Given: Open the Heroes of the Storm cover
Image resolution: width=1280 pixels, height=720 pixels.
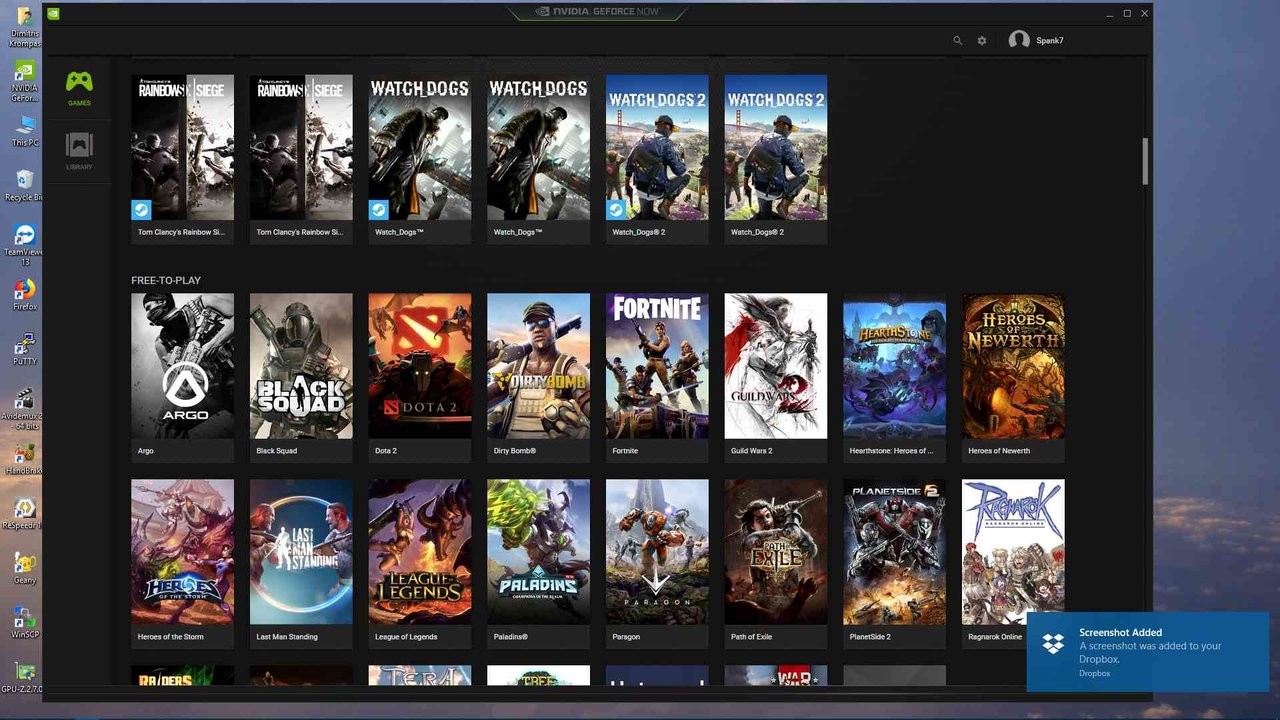Looking at the screenshot, I should (x=182, y=552).
